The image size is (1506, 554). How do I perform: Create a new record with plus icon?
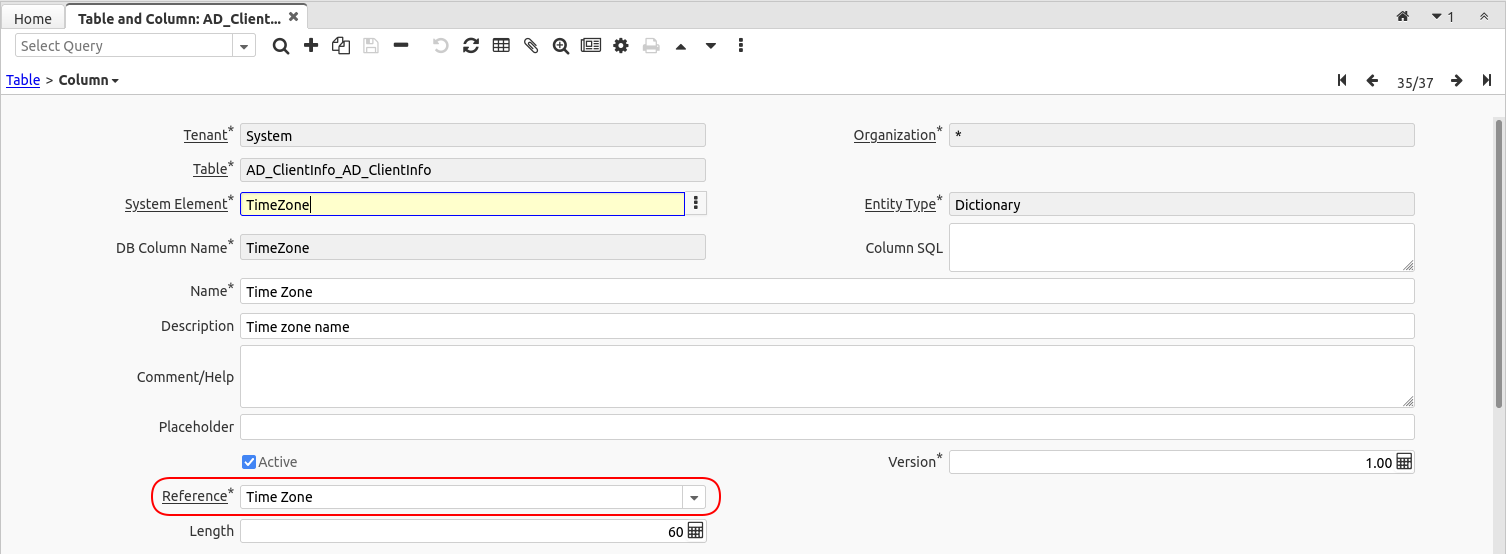(311, 46)
